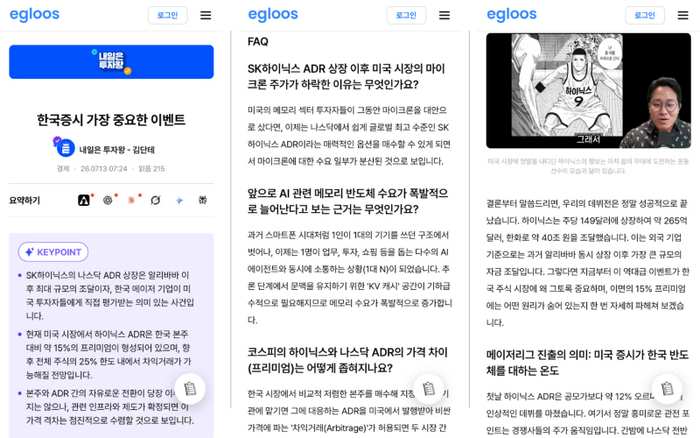The image size is (700, 438).
Task: Open the hamburger menu in the video thumbnail panel
Action: 683,15
